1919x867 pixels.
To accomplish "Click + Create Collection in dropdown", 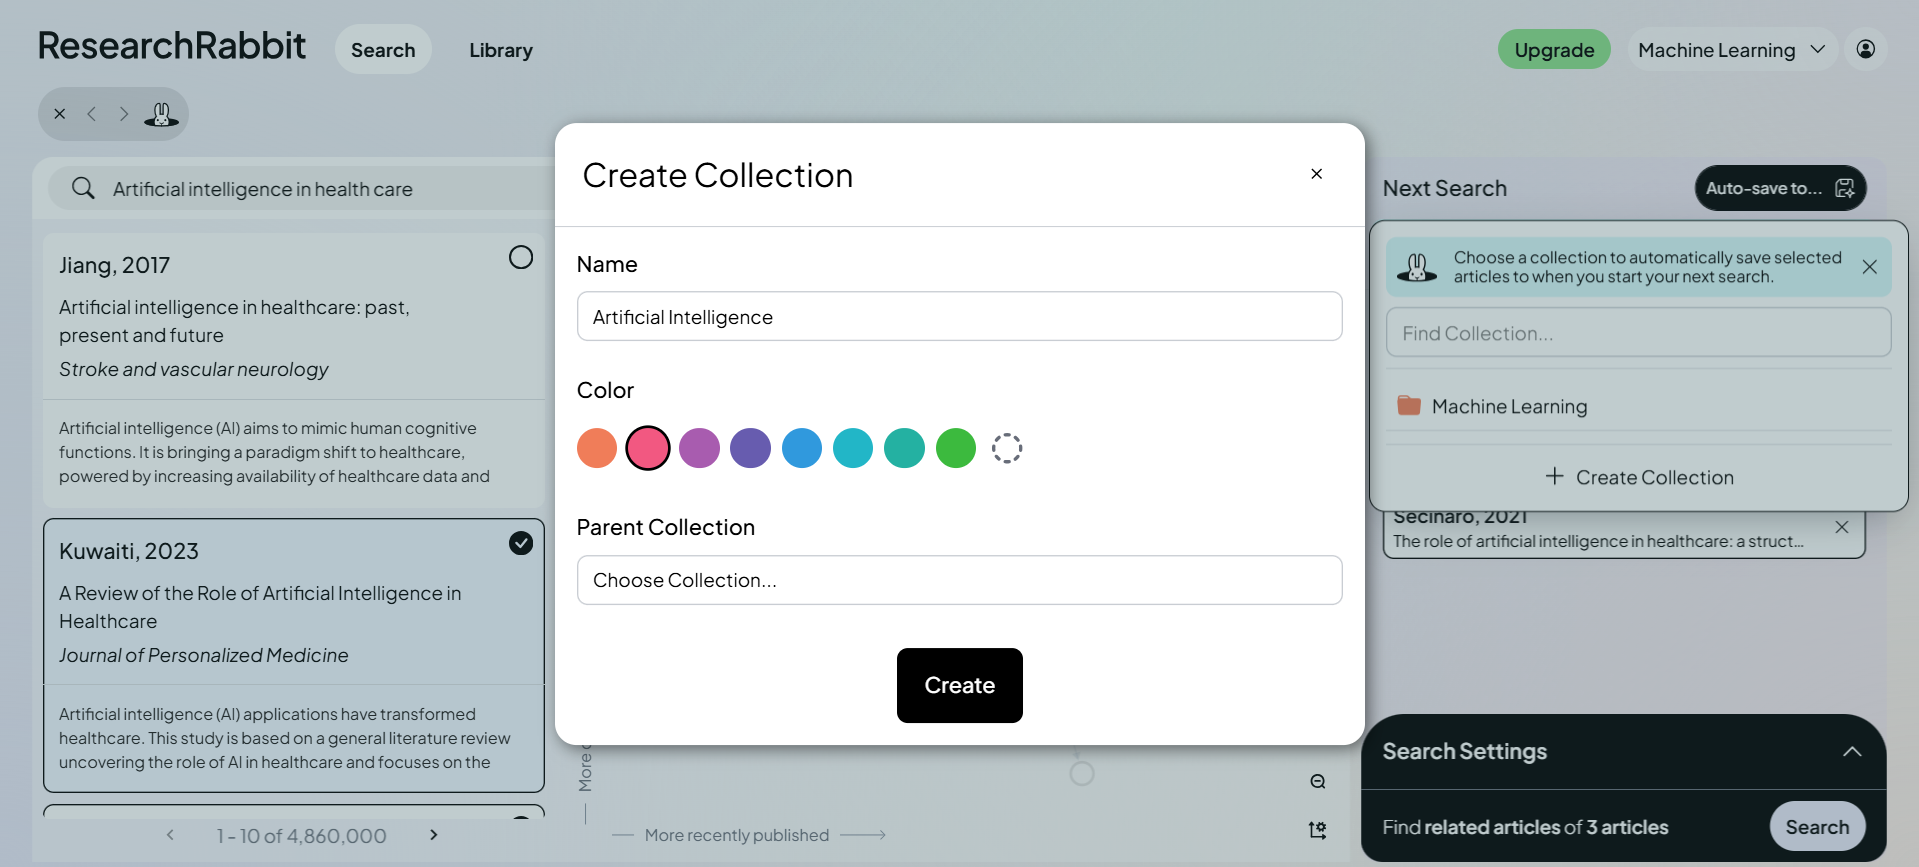I will click(x=1638, y=477).
